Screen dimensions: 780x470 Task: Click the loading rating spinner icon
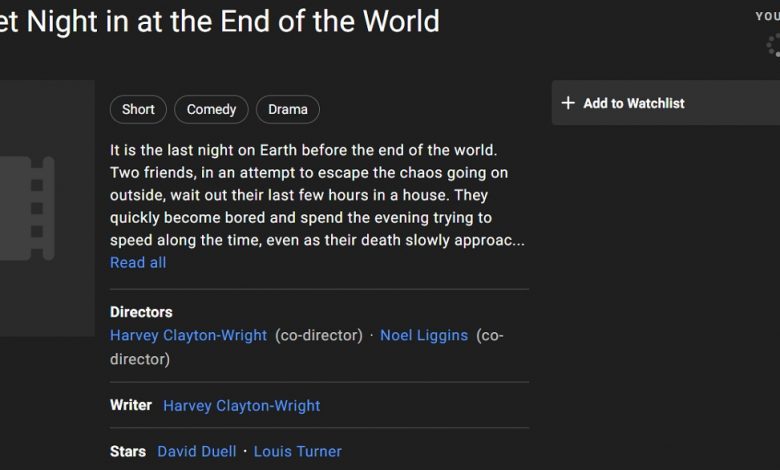click(x=773, y=45)
